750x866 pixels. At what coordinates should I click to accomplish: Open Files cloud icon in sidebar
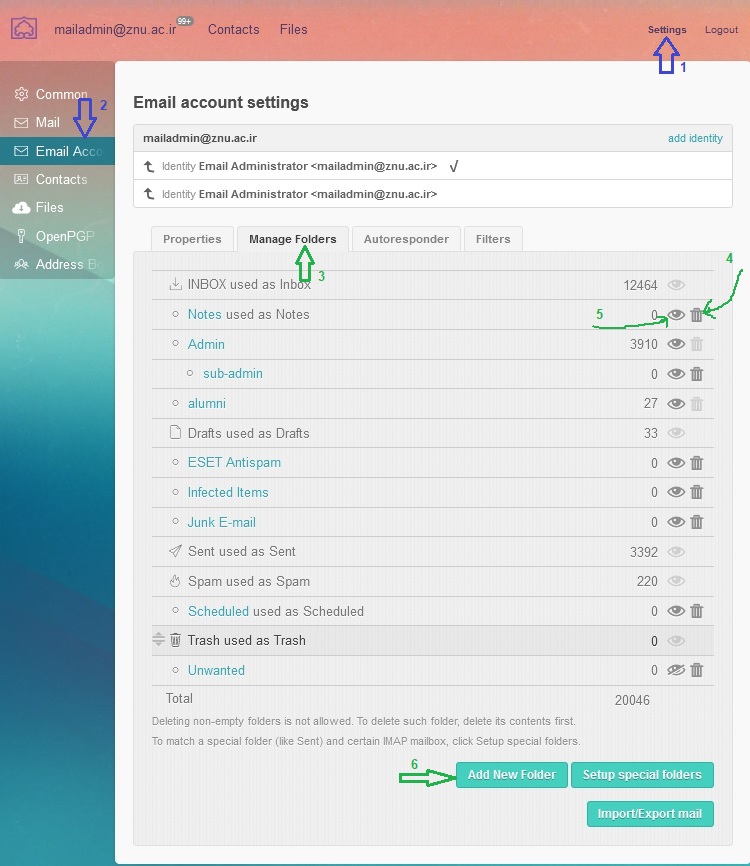(x=21, y=208)
